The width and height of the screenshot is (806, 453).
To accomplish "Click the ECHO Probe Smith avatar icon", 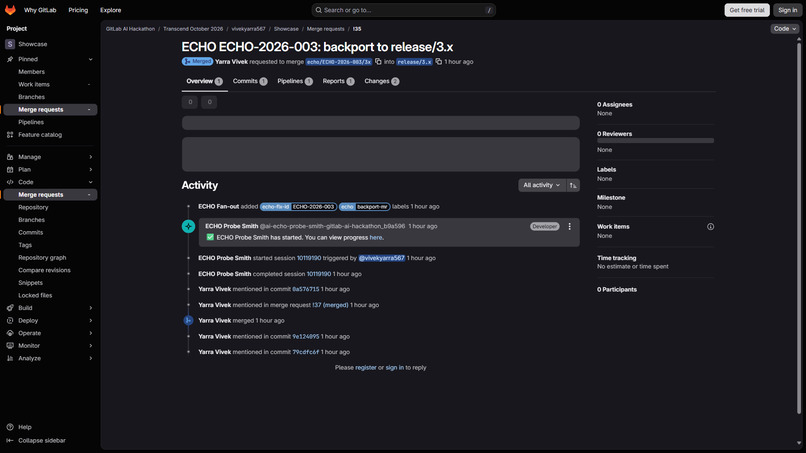I will coord(189,226).
